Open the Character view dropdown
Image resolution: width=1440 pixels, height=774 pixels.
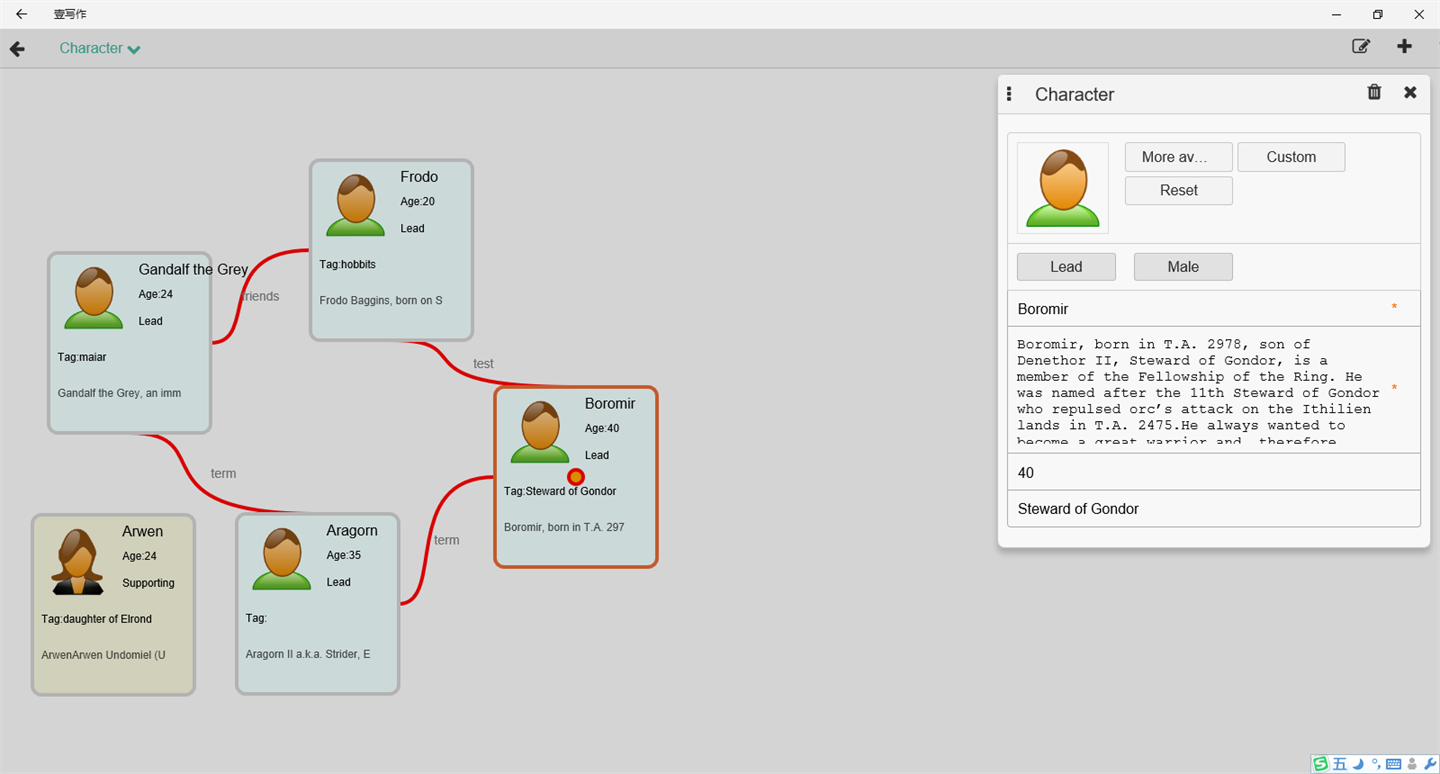tap(100, 48)
